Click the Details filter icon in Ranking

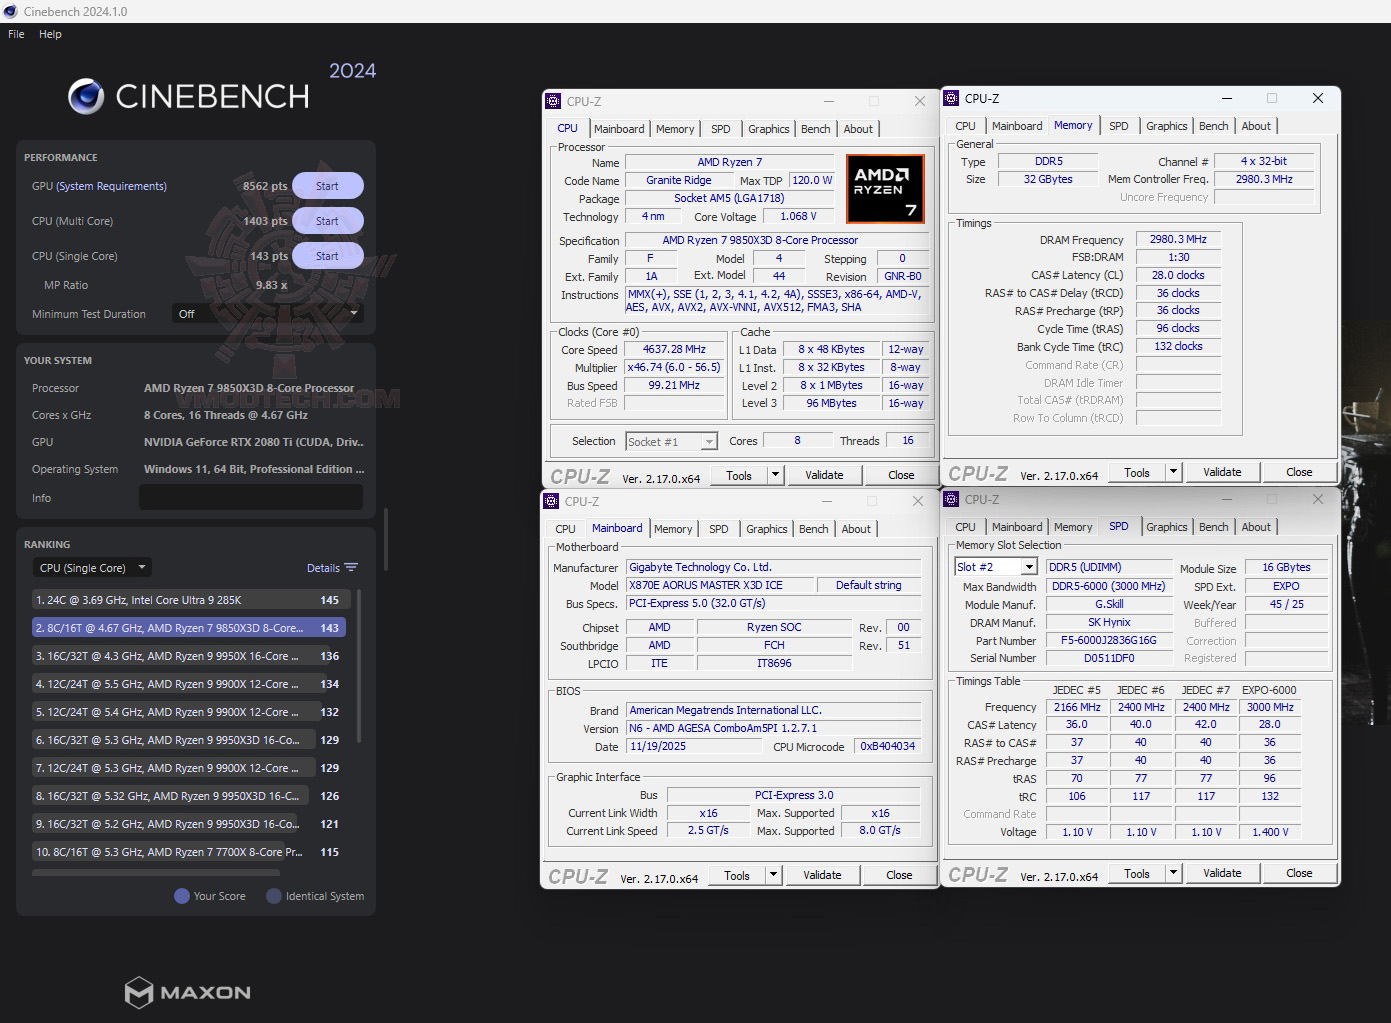point(351,568)
